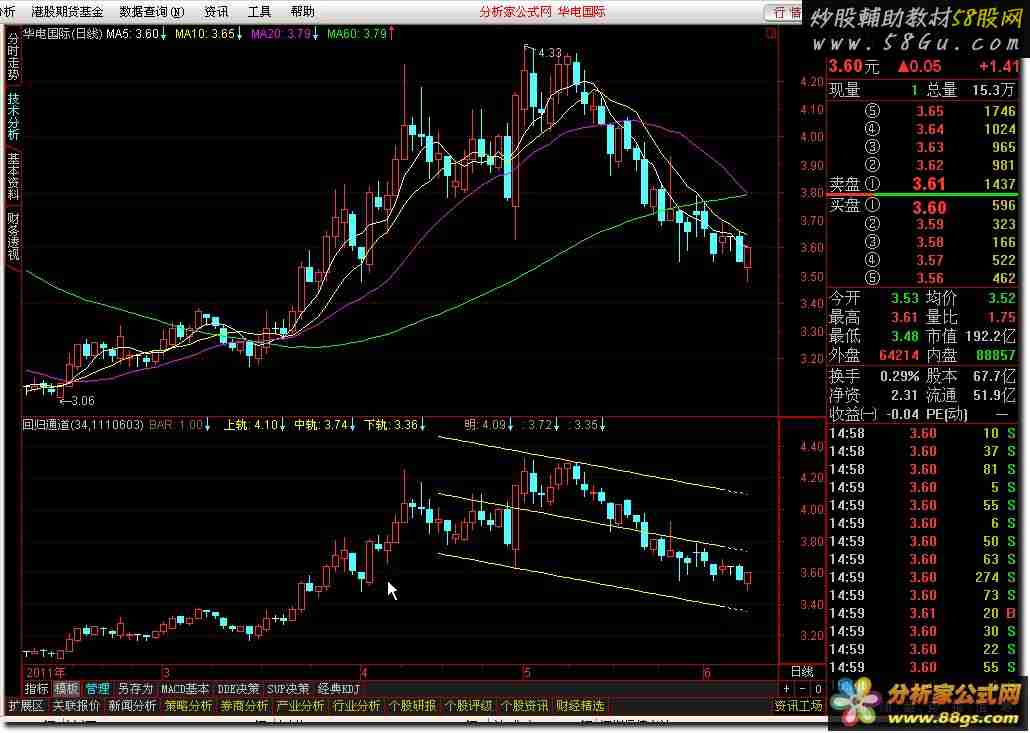
Task: Click the minus zoom button beside 日线
Action: click(x=801, y=689)
